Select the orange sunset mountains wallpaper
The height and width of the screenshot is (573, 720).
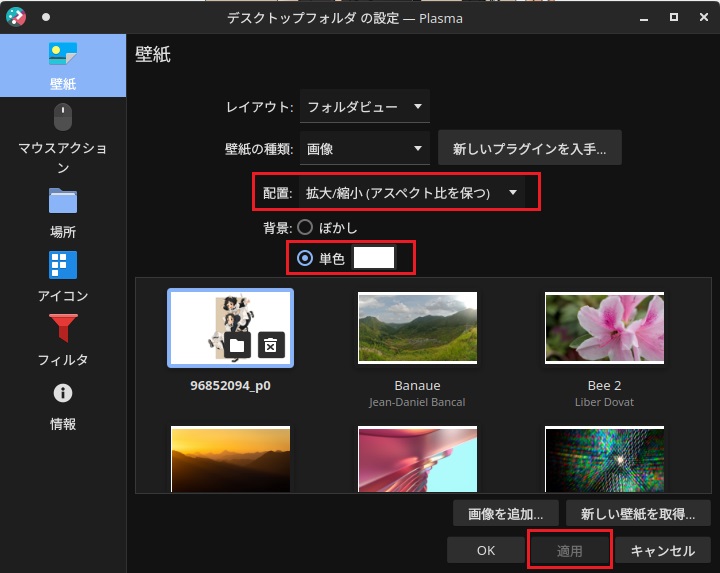click(231, 459)
